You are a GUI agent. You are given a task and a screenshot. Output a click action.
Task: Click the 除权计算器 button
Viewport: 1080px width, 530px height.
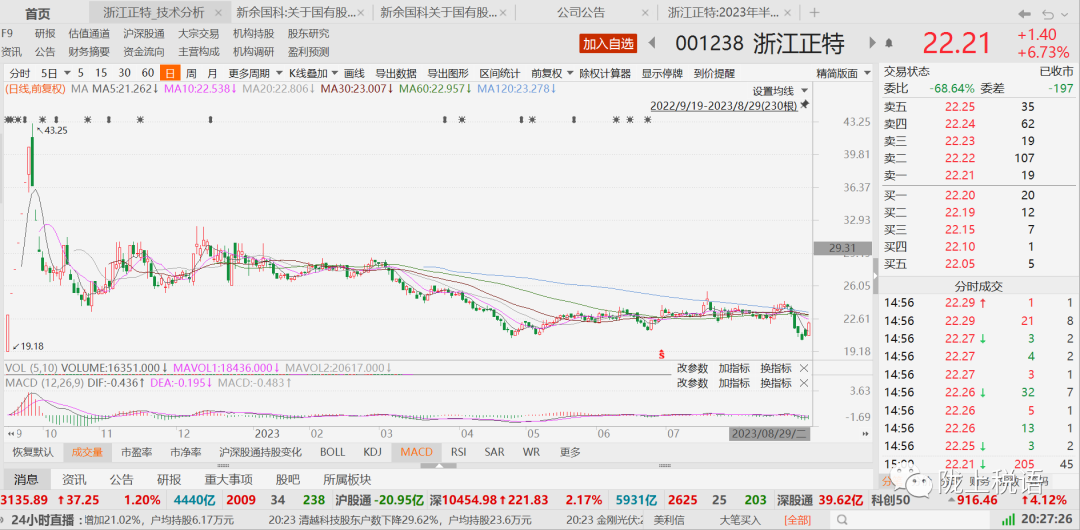(605, 73)
